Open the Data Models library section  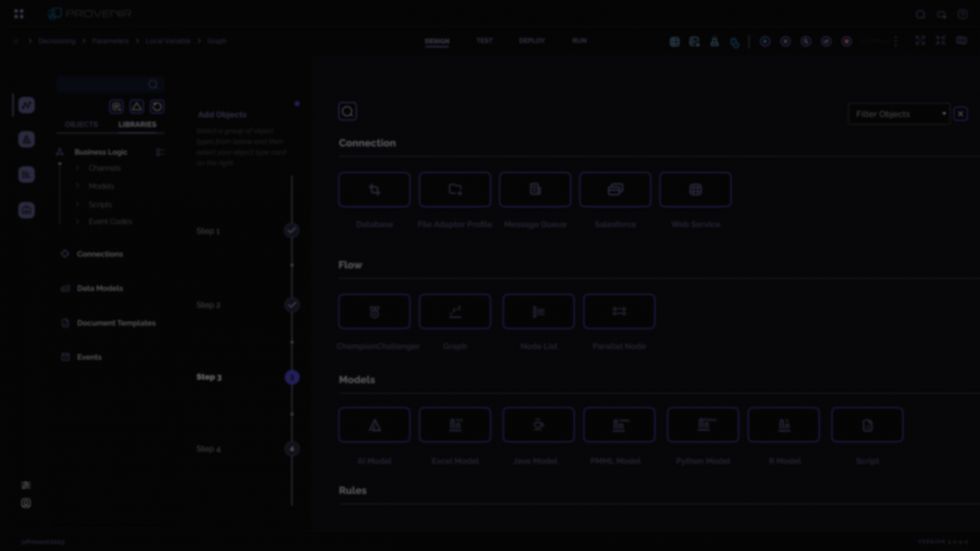click(100, 289)
